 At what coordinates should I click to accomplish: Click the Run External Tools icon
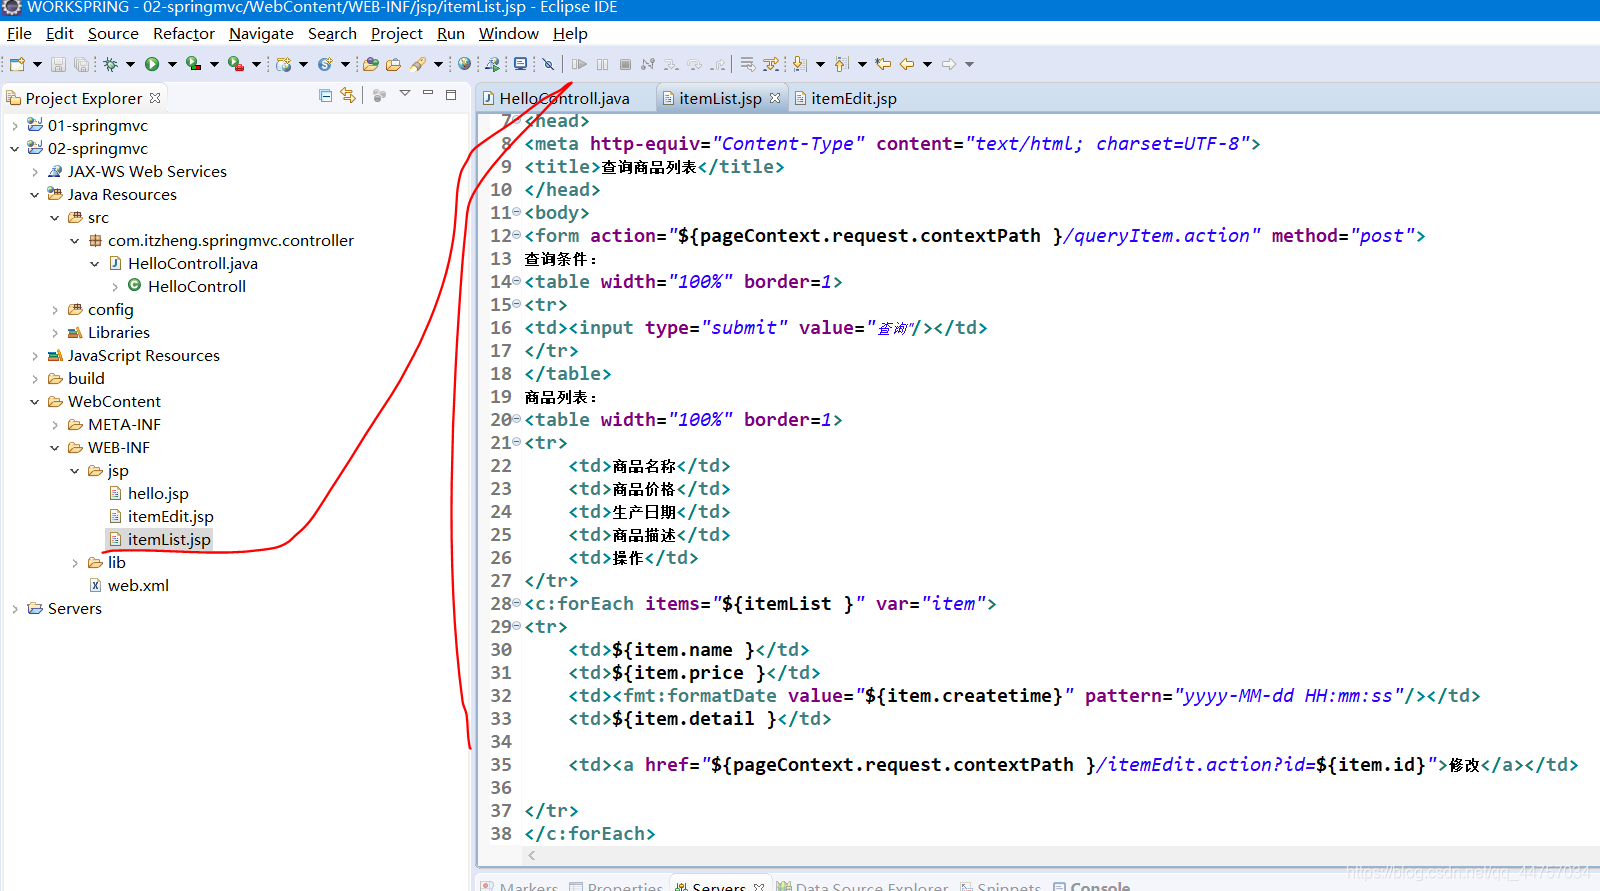[x=235, y=64]
